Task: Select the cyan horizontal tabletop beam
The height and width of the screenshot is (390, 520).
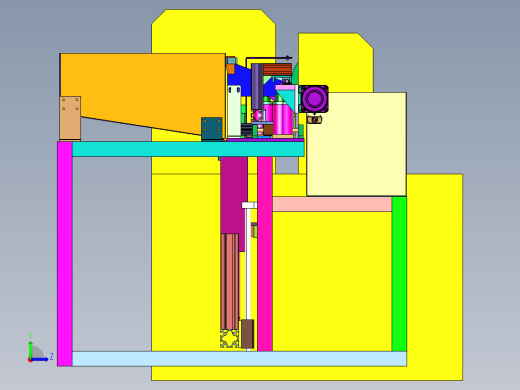Action: [188, 149]
